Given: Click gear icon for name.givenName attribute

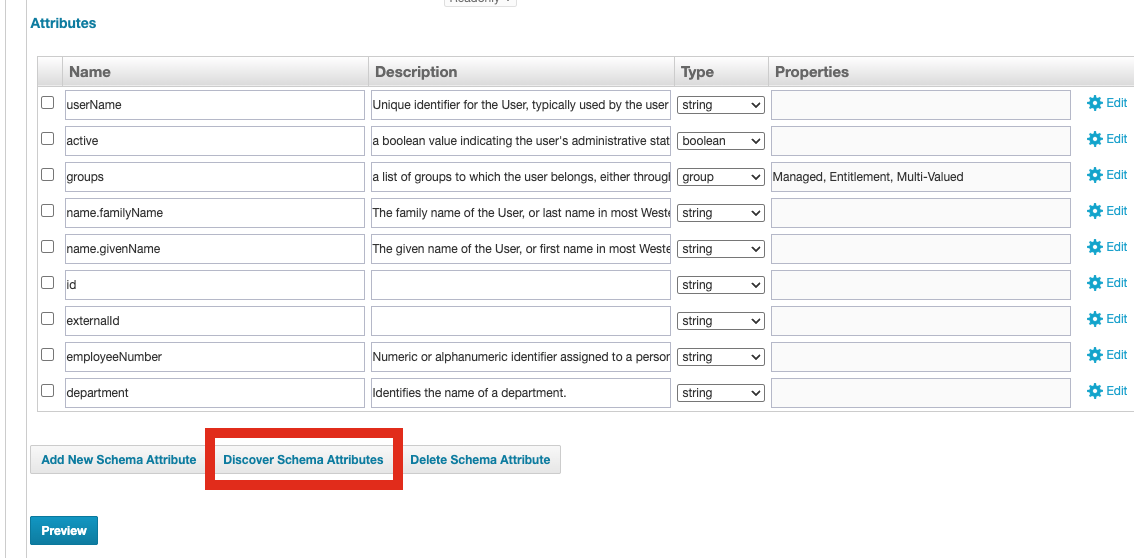Looking at the screenshot, I should coord(1094,247).
